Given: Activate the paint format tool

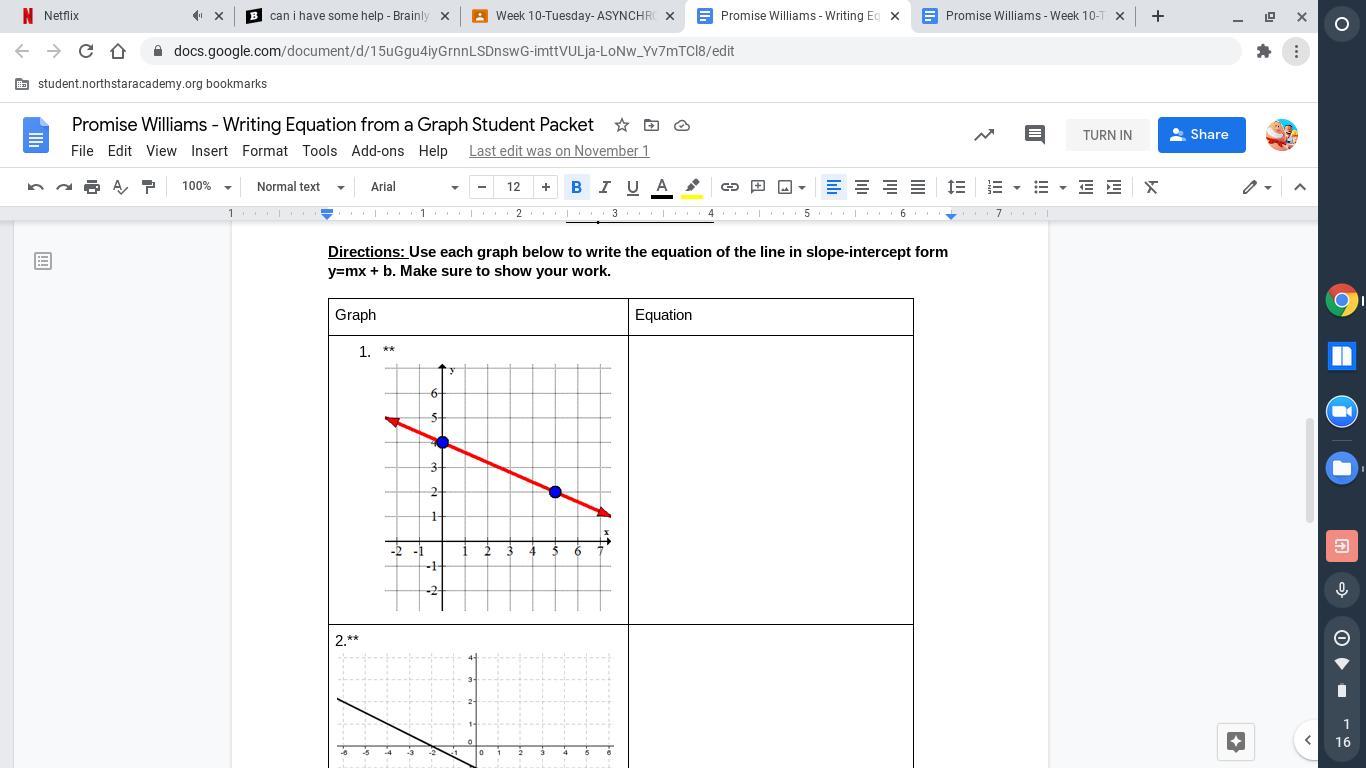Looking at the screenshot, I should point(148,187).
